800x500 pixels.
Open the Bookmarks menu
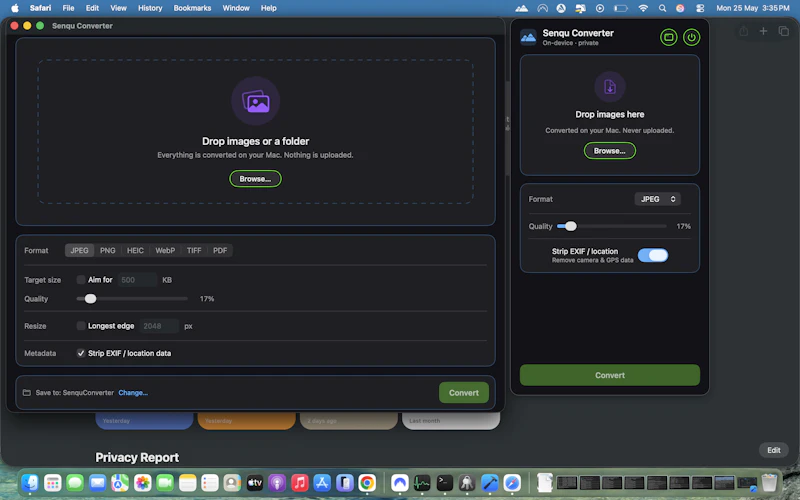point(192,8)
